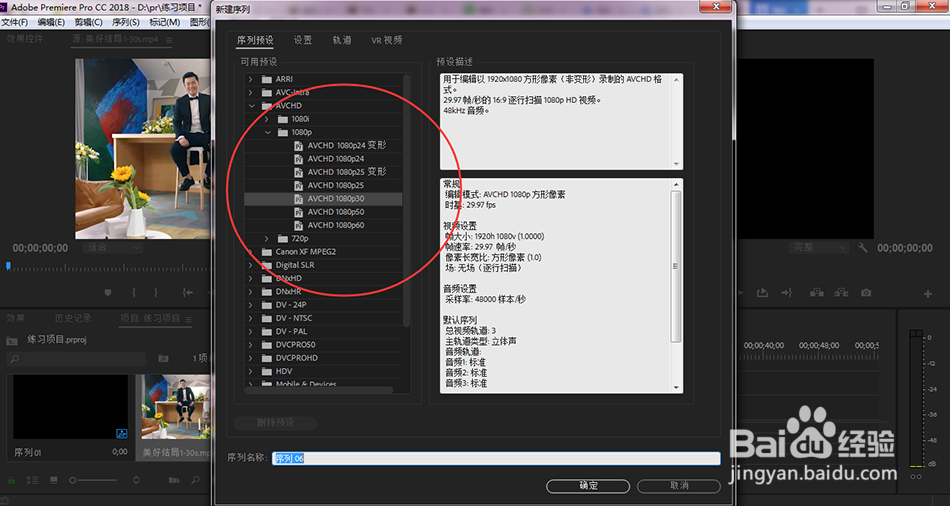Collapse the 1080p subfolder
The height and width of the screenshot is (506, 950).
click(267, 132)
